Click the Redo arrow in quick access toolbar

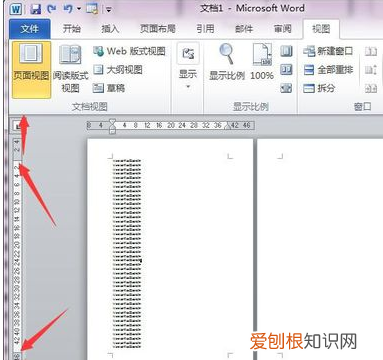click(x=52, y=9)
